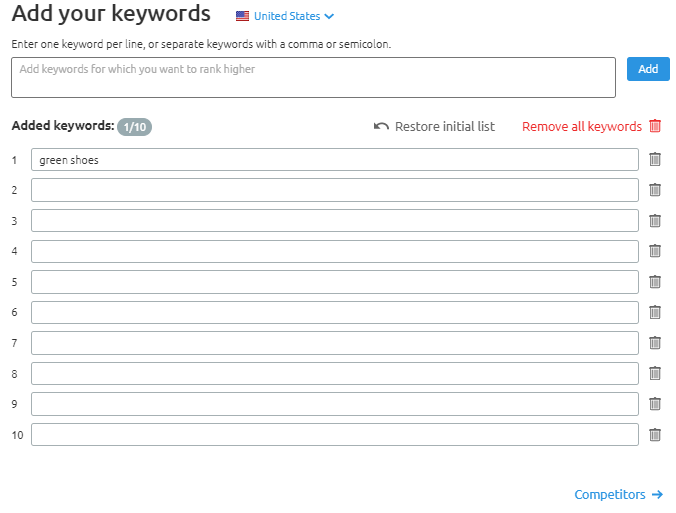Remove keyword row 4 via trash icon
Screen dimensions: 676x513
point(654,251)
